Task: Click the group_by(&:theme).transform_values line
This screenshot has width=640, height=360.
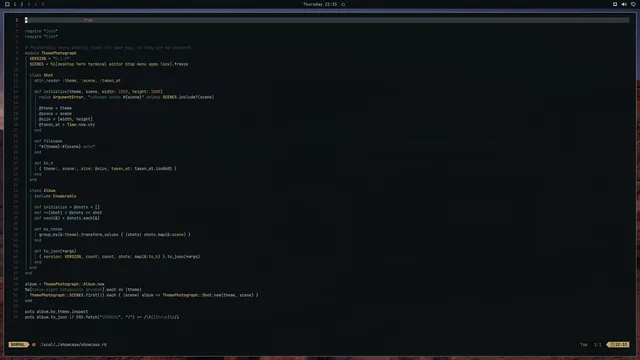Action: [x=115, y=235]
